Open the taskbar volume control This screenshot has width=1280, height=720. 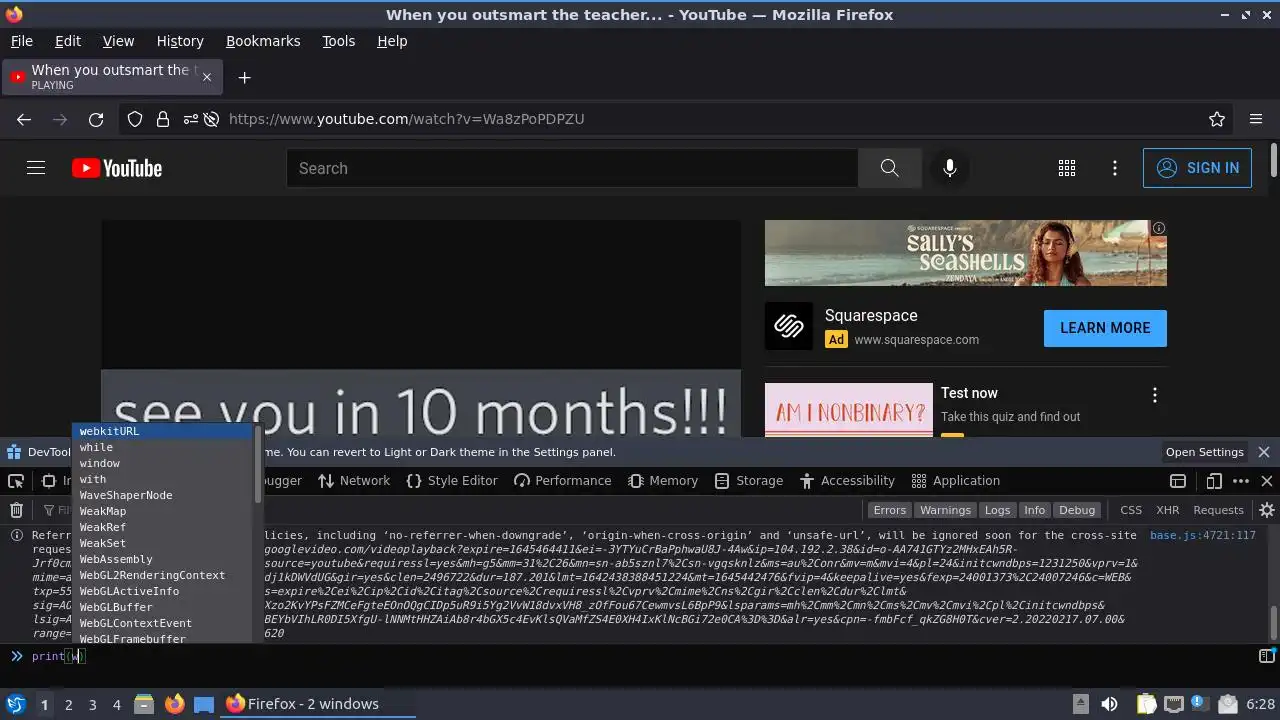point(1109,704)
